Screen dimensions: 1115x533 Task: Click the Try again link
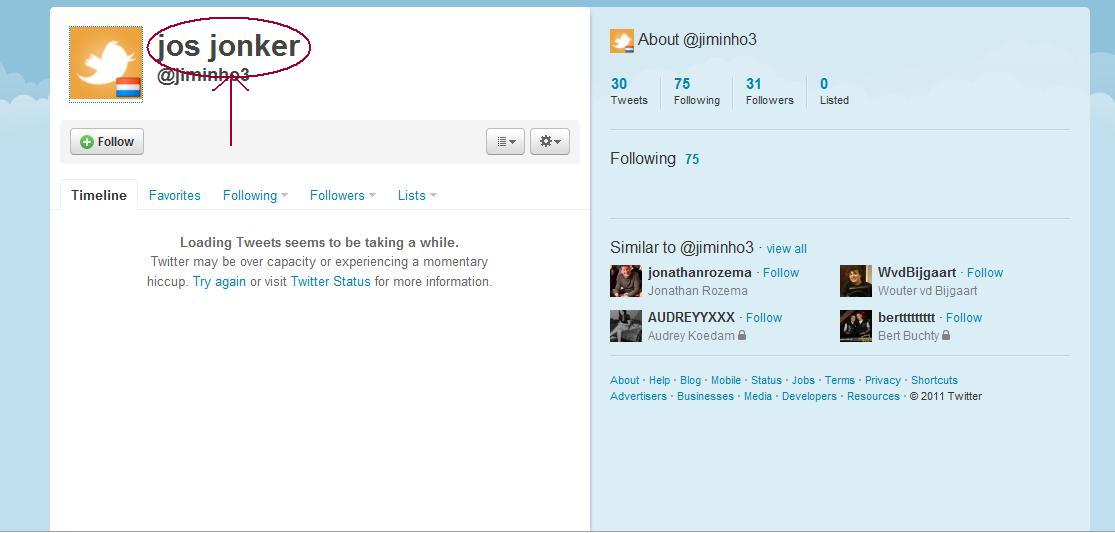click(x=219, y=281)
